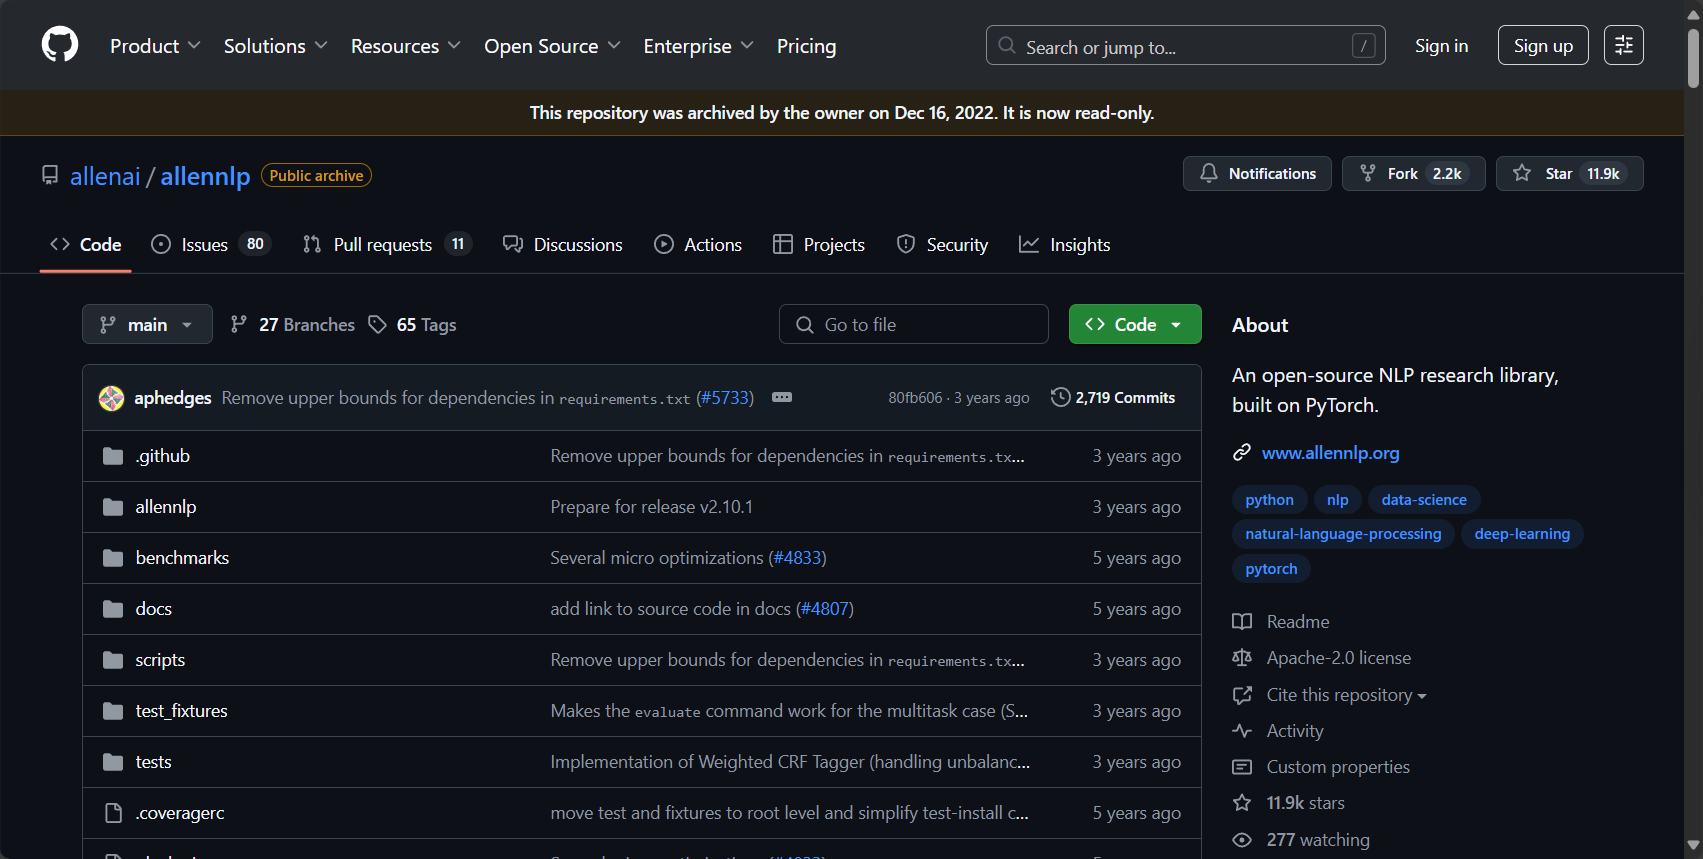Open the main branch selector dropdown
The width and height of the screenshot is (1703, 859).
click(147, 324)
